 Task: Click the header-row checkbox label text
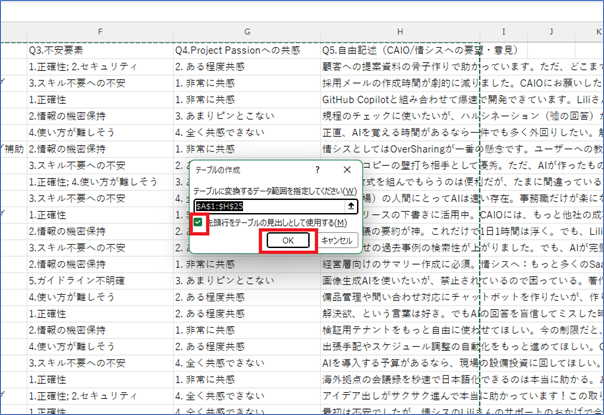pyautogui.click(x=278, y=222)
